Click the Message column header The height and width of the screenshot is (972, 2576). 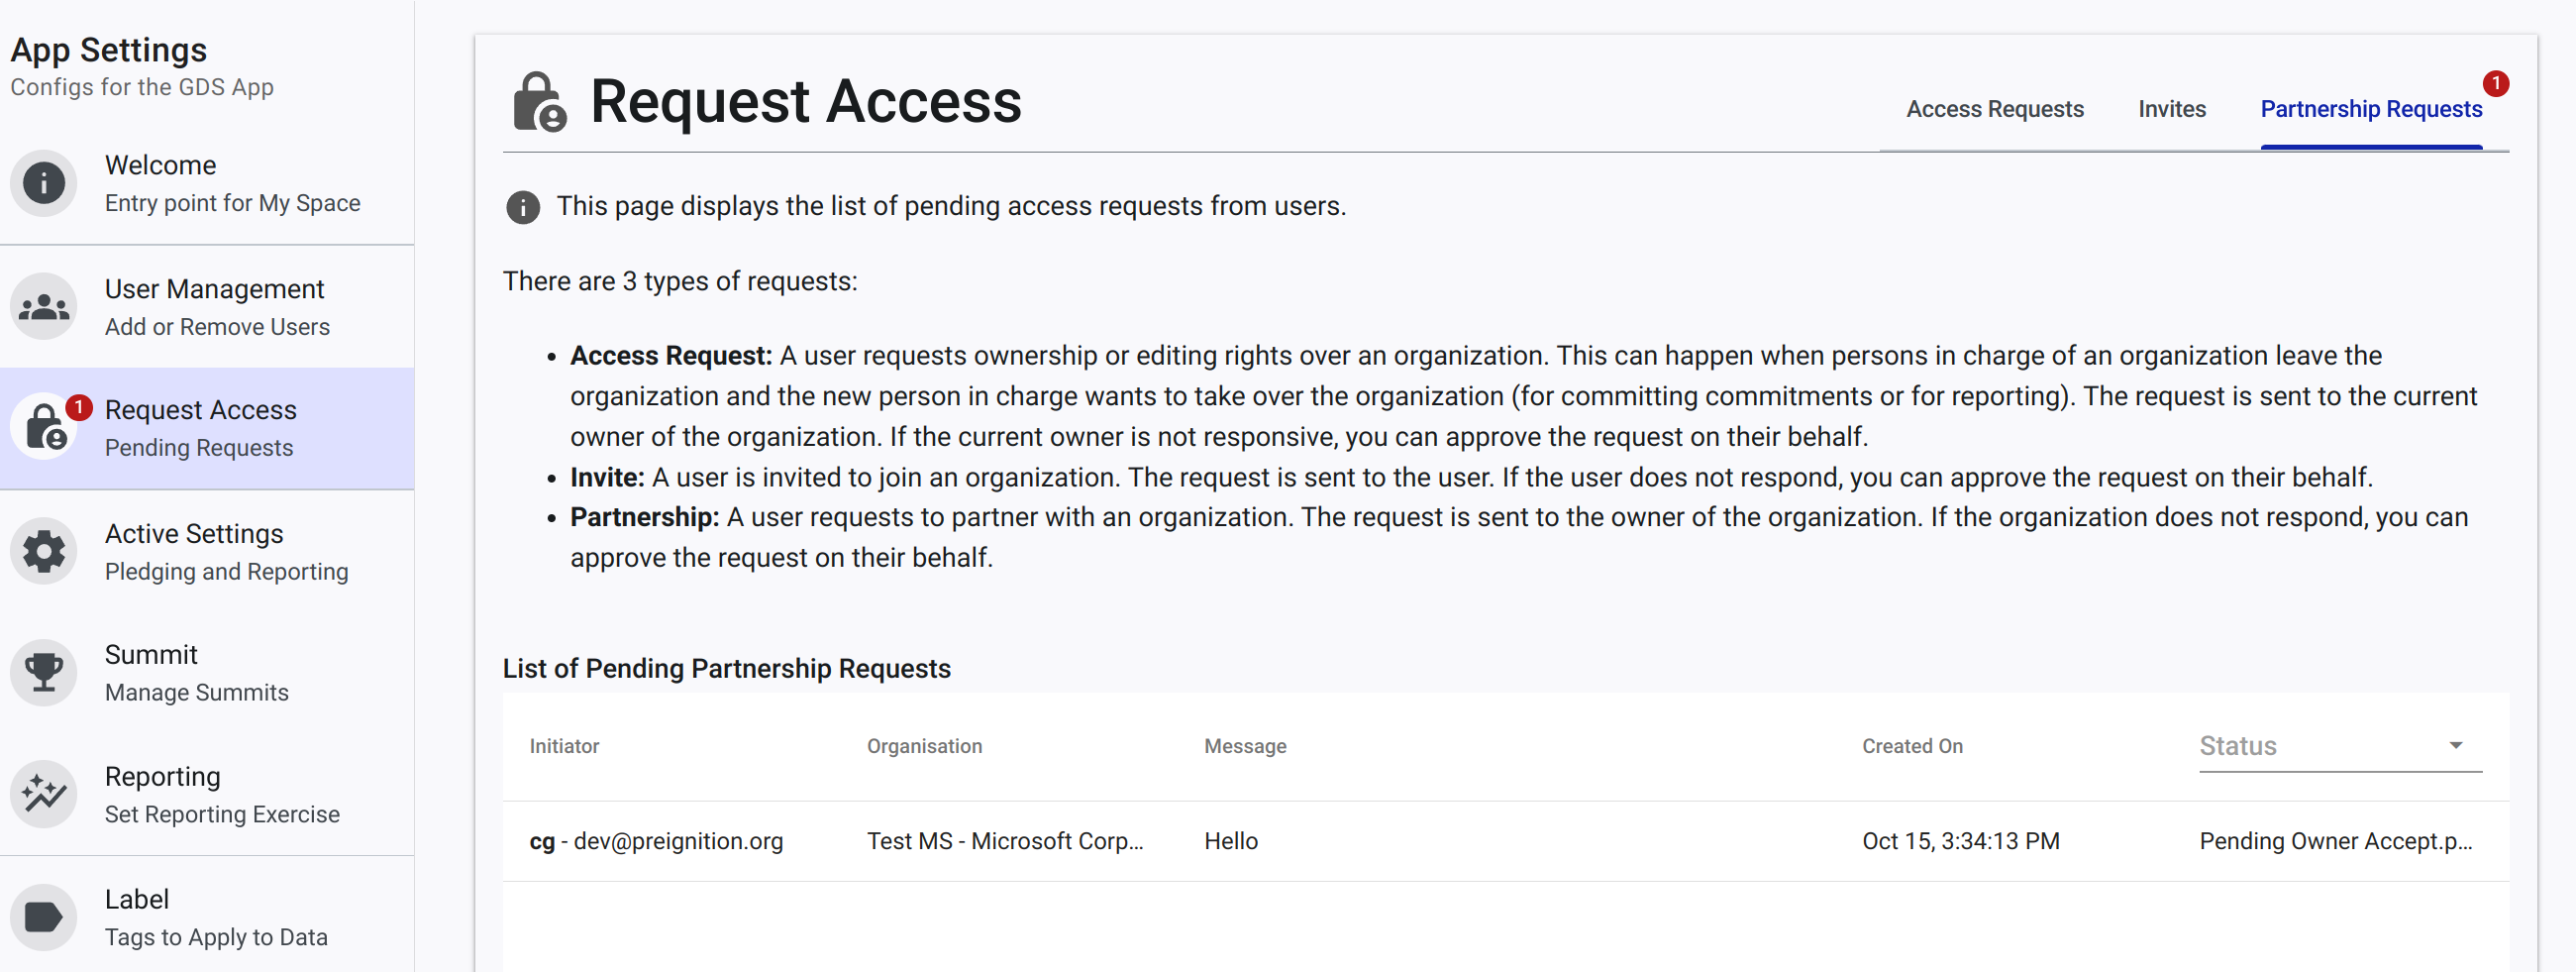click(1245, 746)
